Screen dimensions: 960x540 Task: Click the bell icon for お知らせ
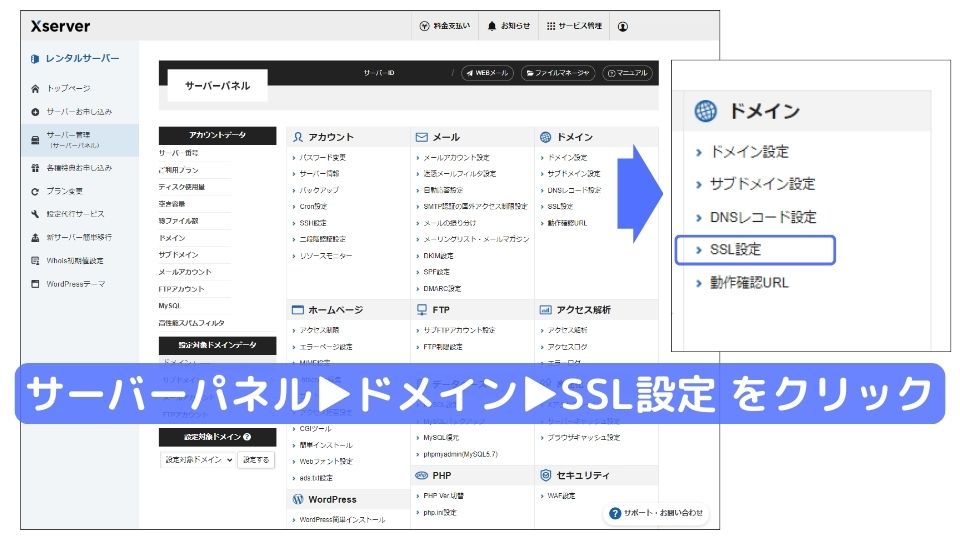[492, 26]
